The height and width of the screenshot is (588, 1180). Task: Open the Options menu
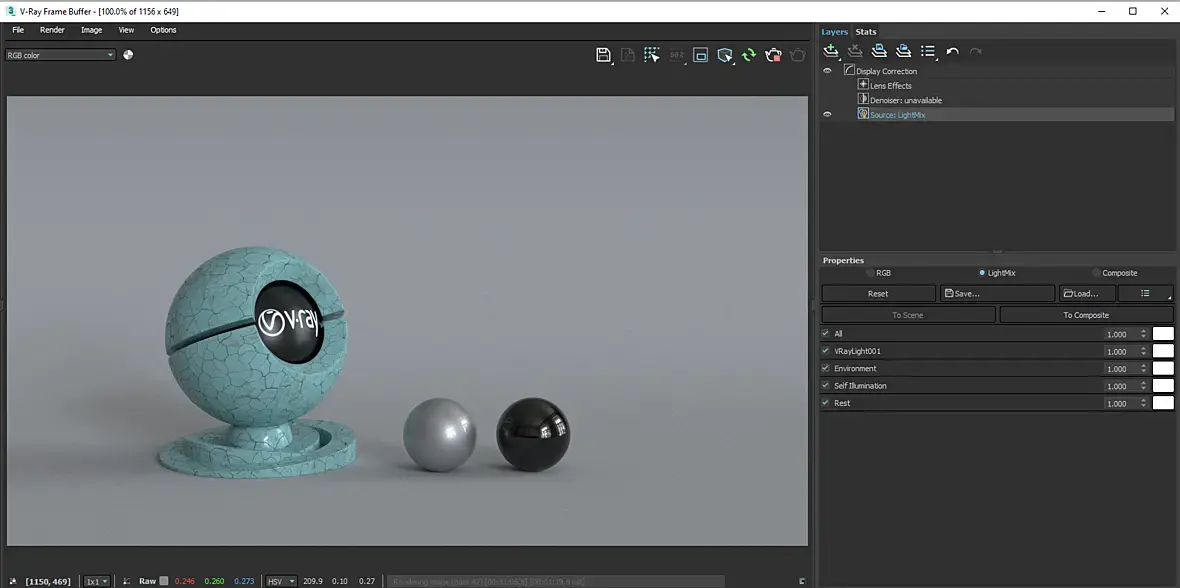163,30
